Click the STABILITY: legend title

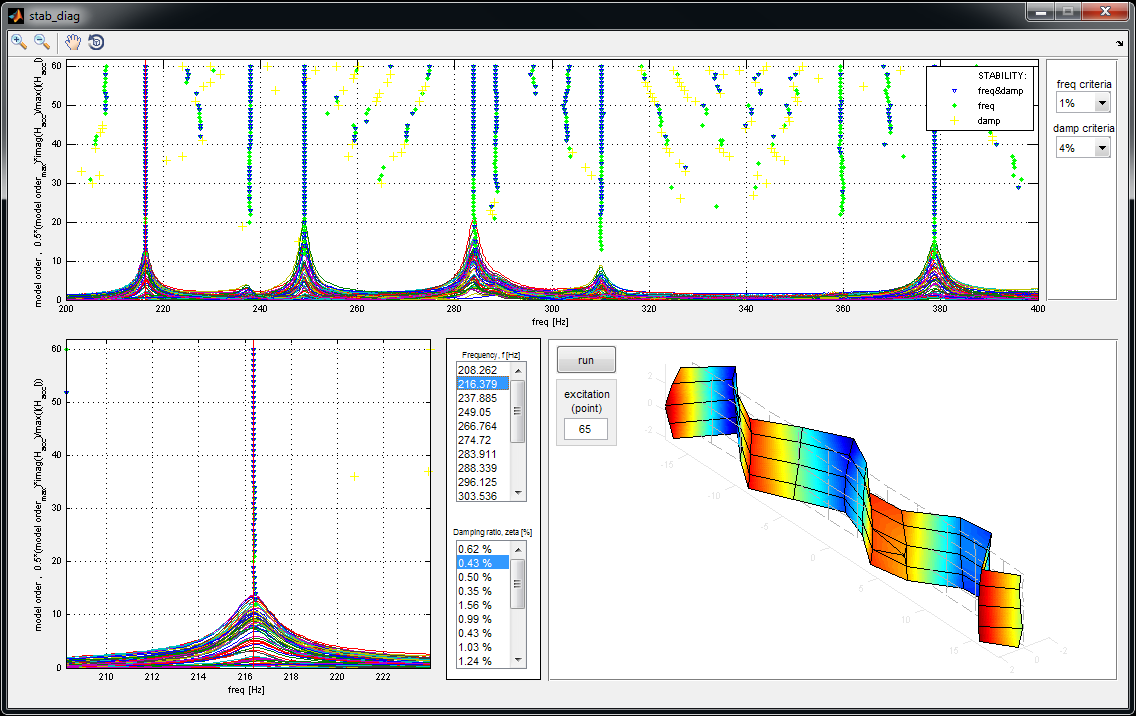pos(1002,75)
